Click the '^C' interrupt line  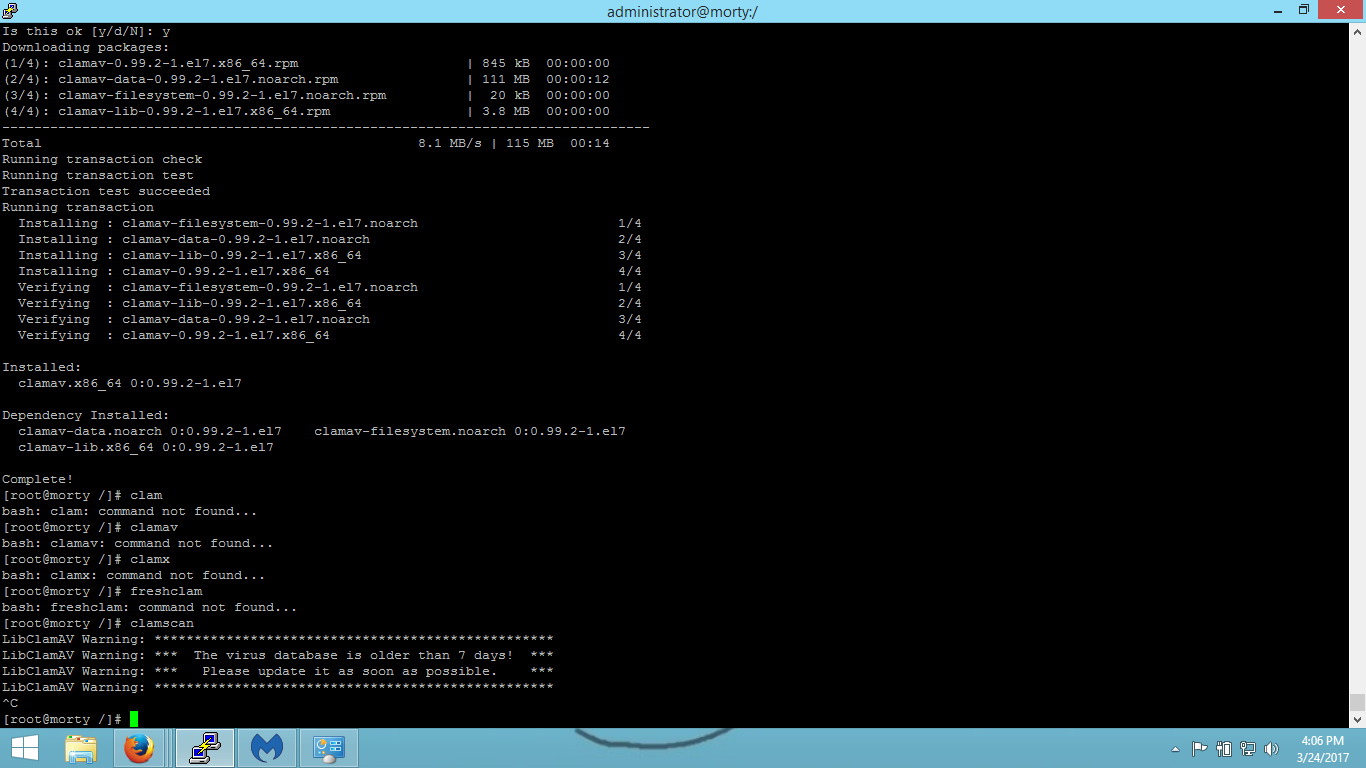(10, 703)
